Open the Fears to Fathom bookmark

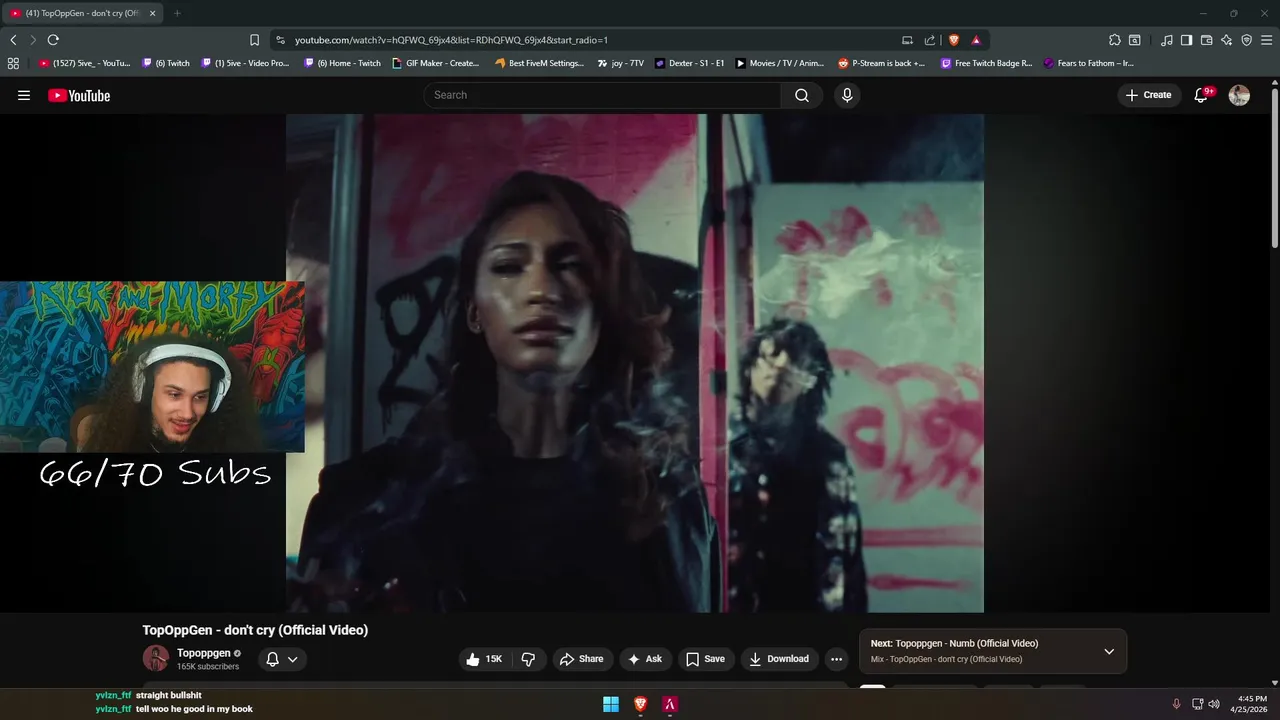coord(1089,63)
